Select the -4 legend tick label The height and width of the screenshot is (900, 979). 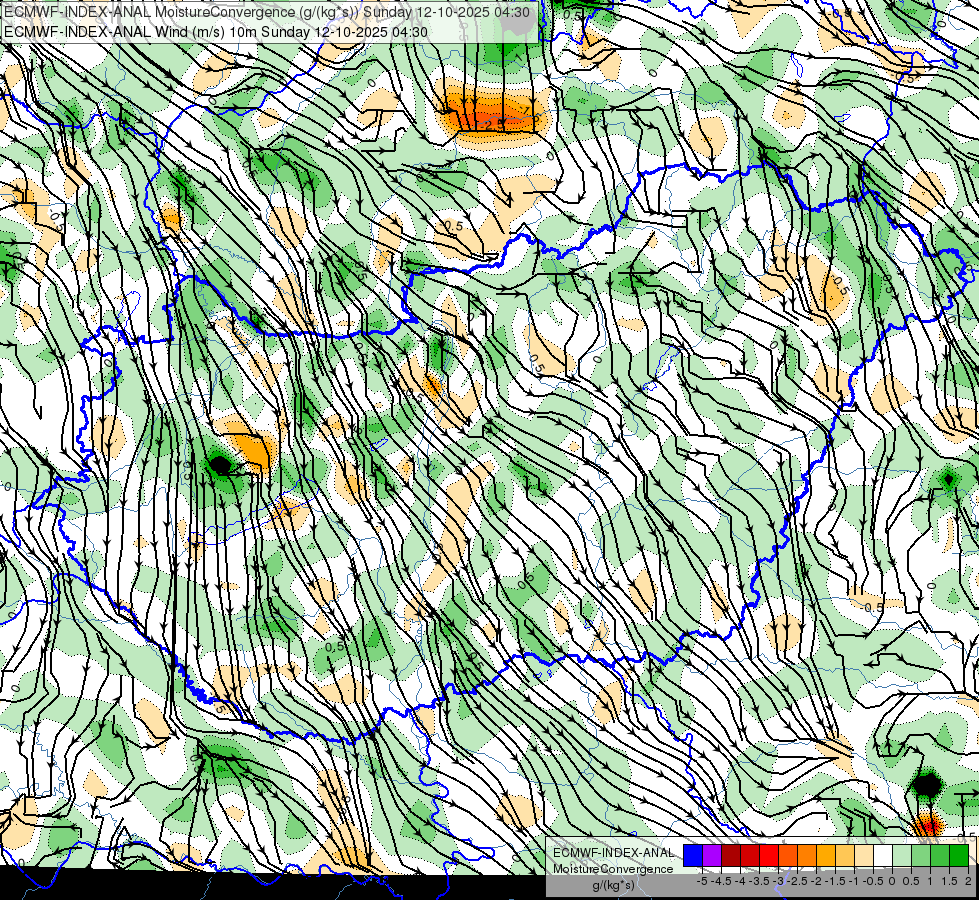(x=740, y=881)
